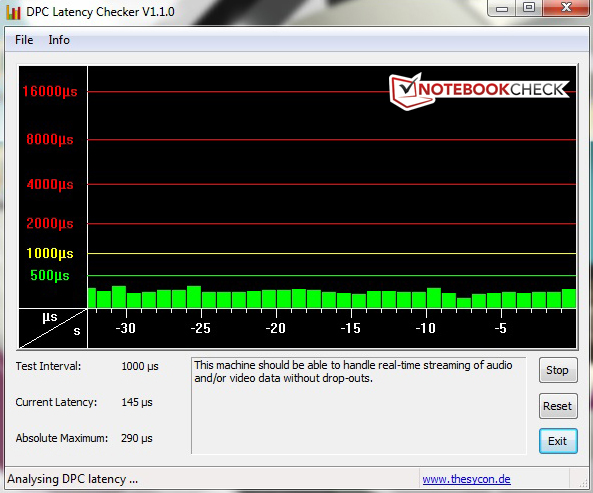Select the Current Latency value 145 µs
The height and width of the screenshot is (493, 593).
tap(137, 402)
